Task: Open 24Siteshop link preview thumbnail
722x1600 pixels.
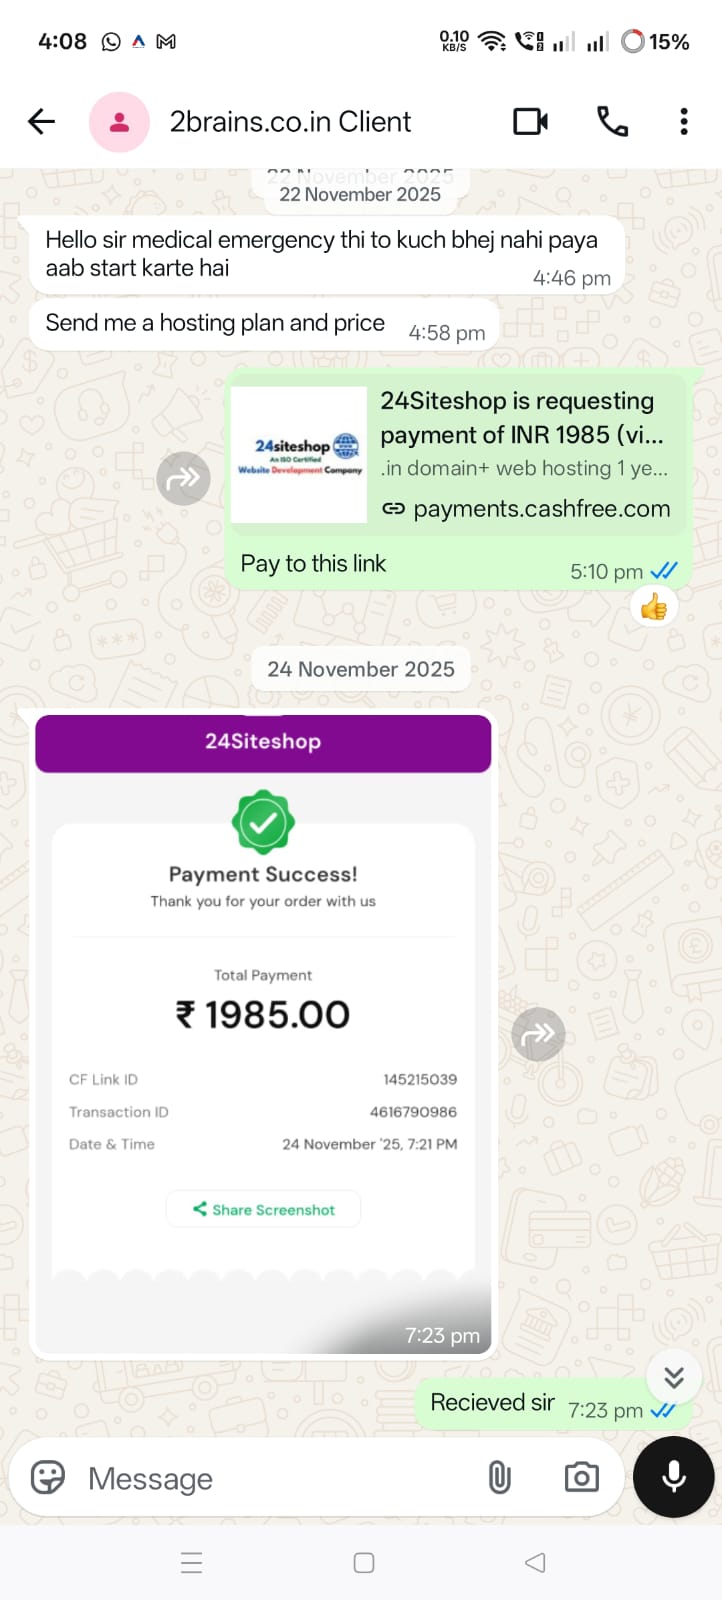Action: pyautogui.click(x=299, y=455)
